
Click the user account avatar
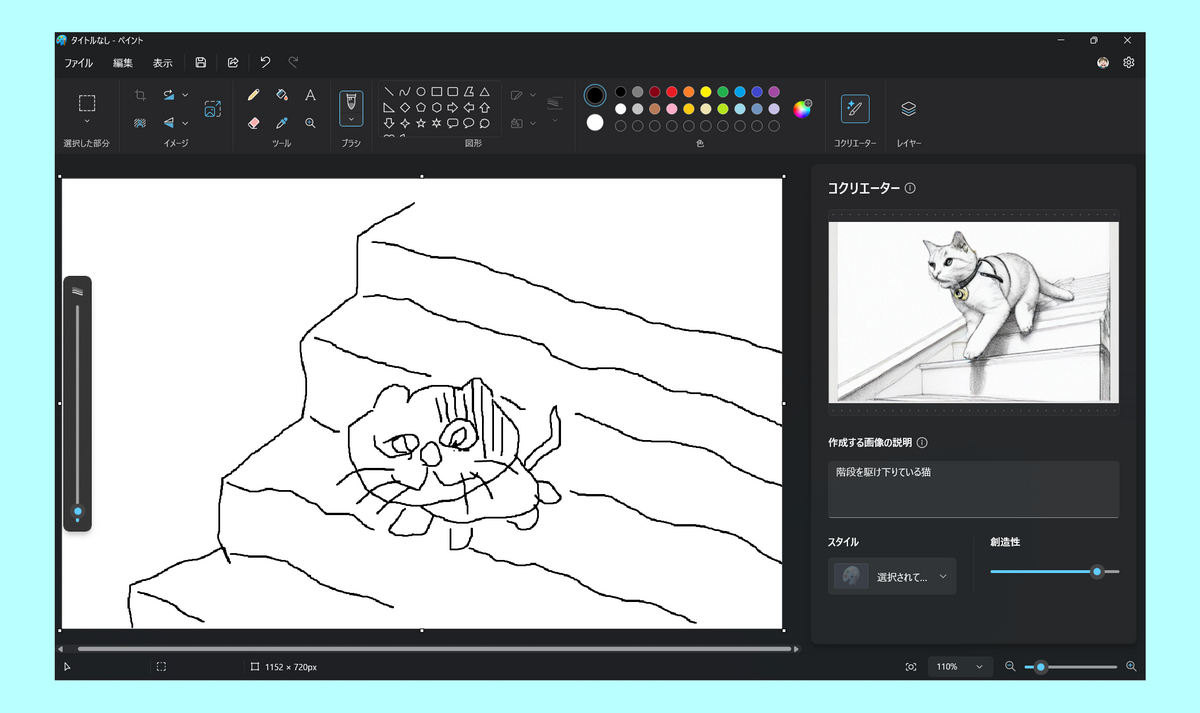[x=1103, y=62]
